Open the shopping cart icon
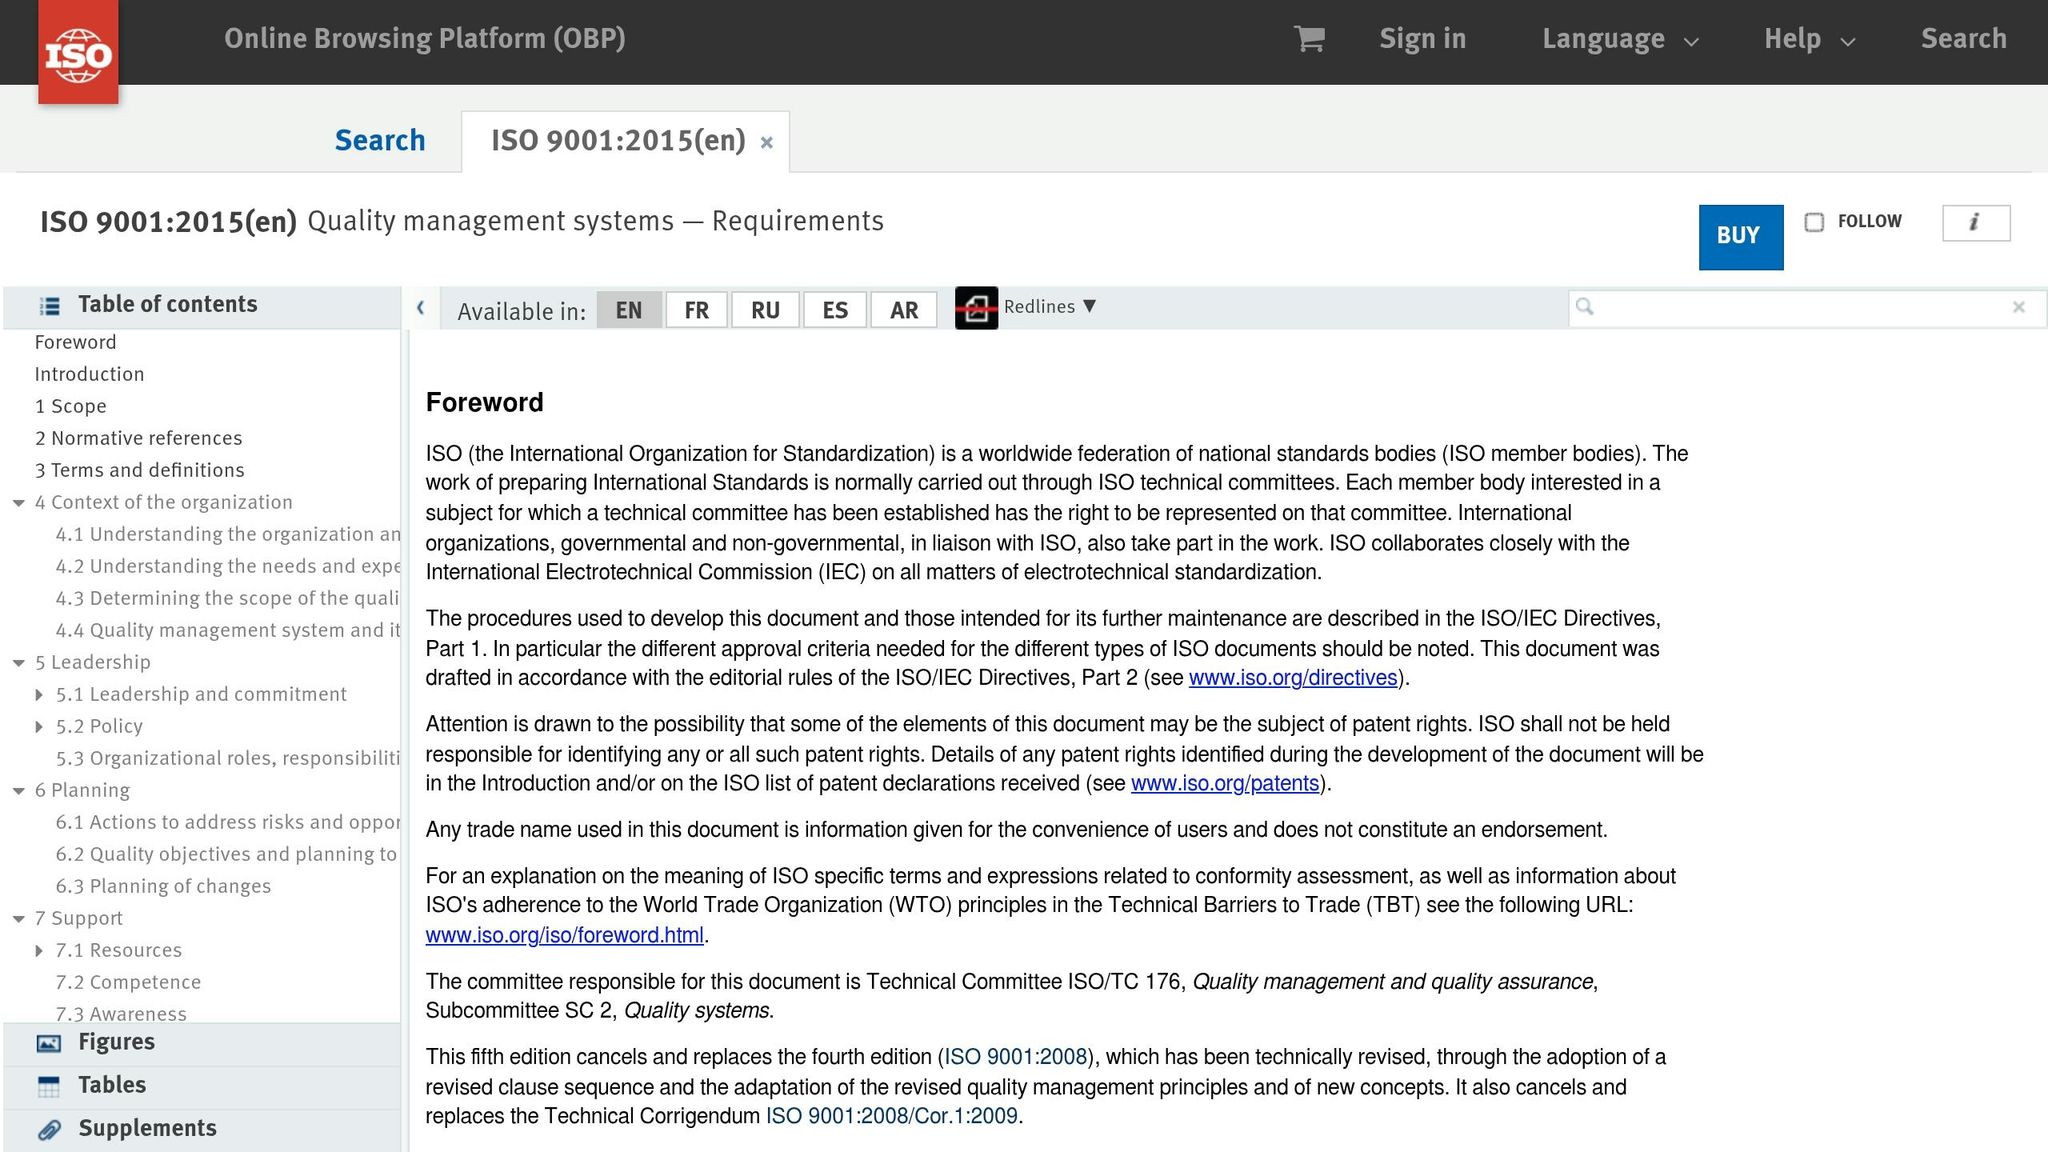 tap(1309, 39)
